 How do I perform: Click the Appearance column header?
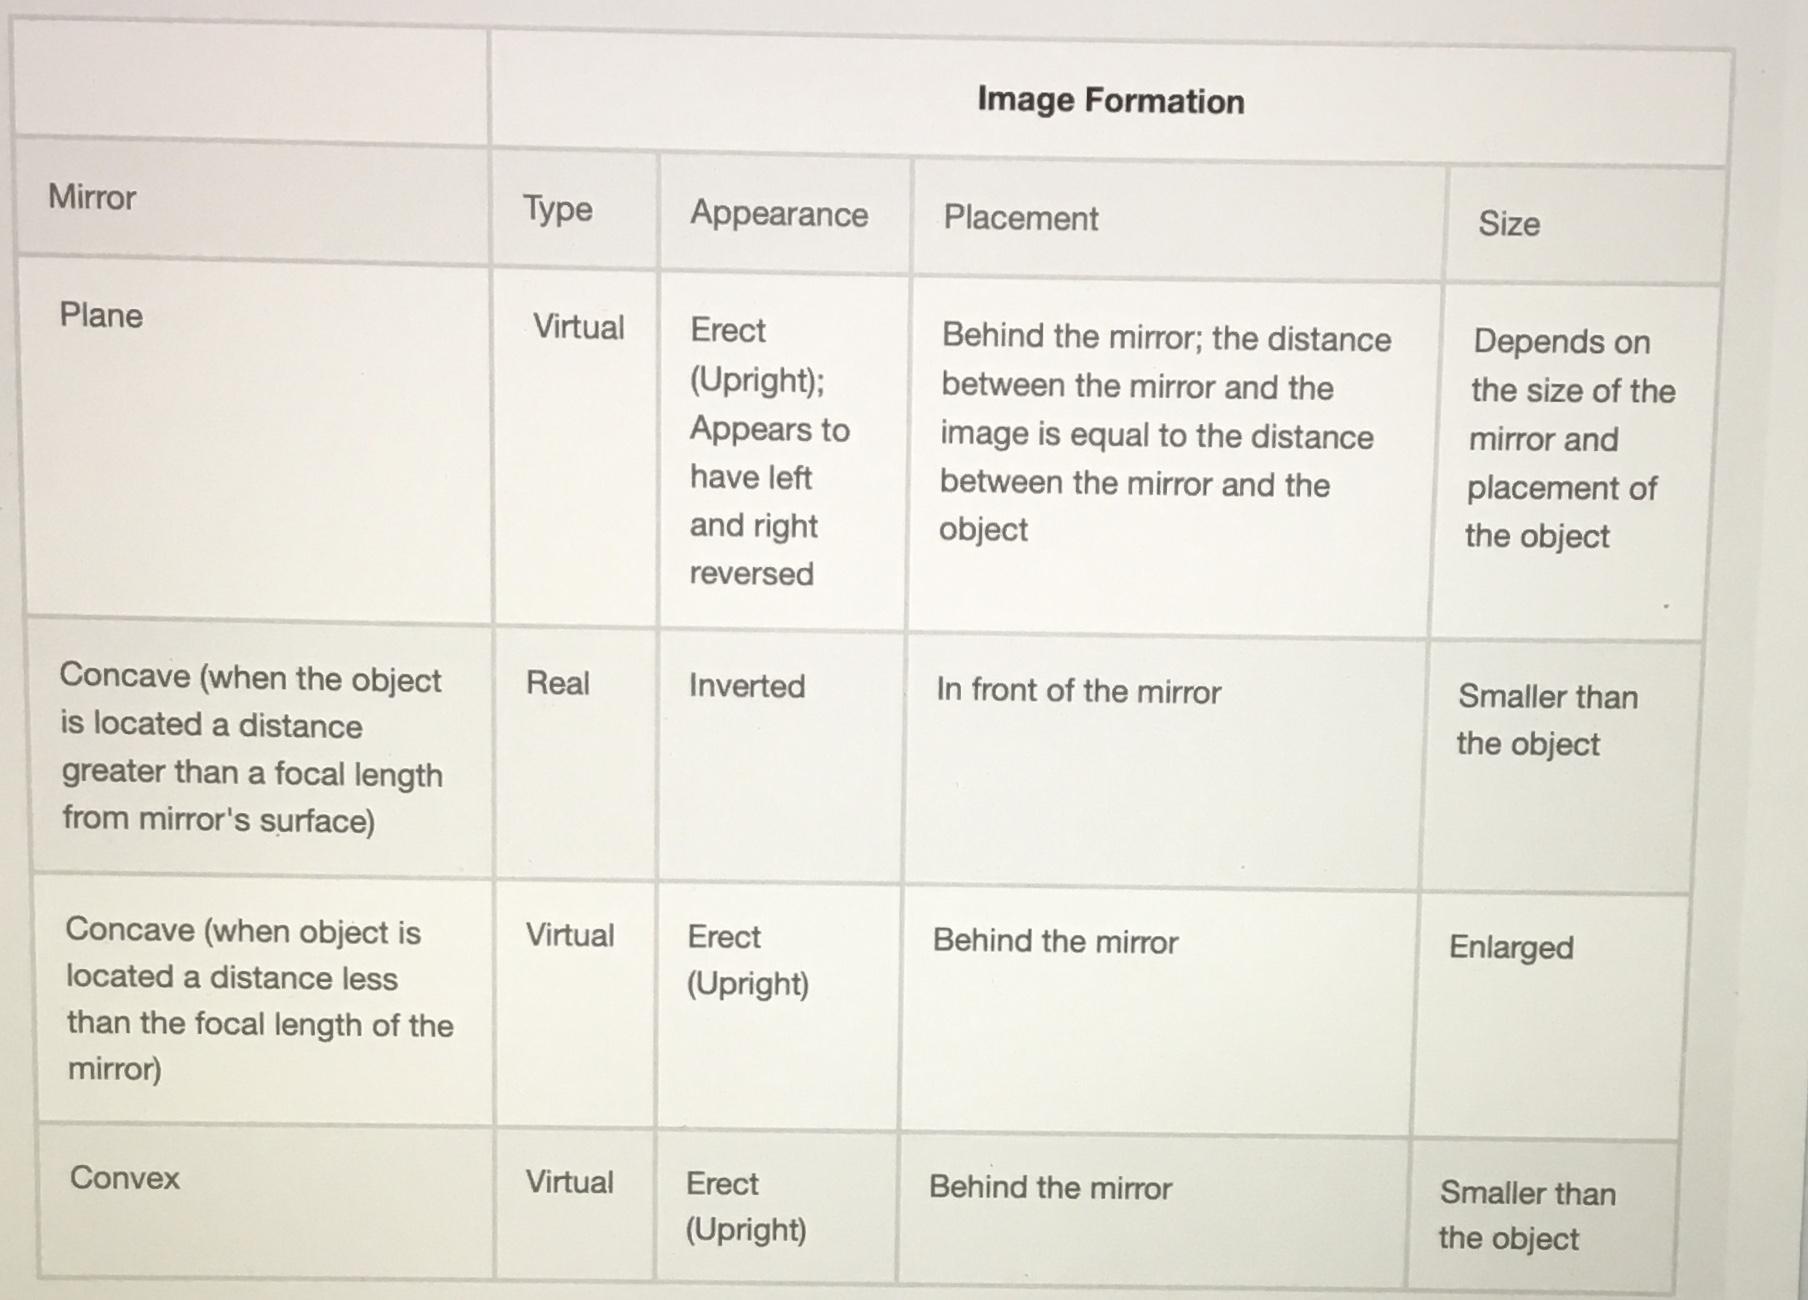[x=779, y=214]
